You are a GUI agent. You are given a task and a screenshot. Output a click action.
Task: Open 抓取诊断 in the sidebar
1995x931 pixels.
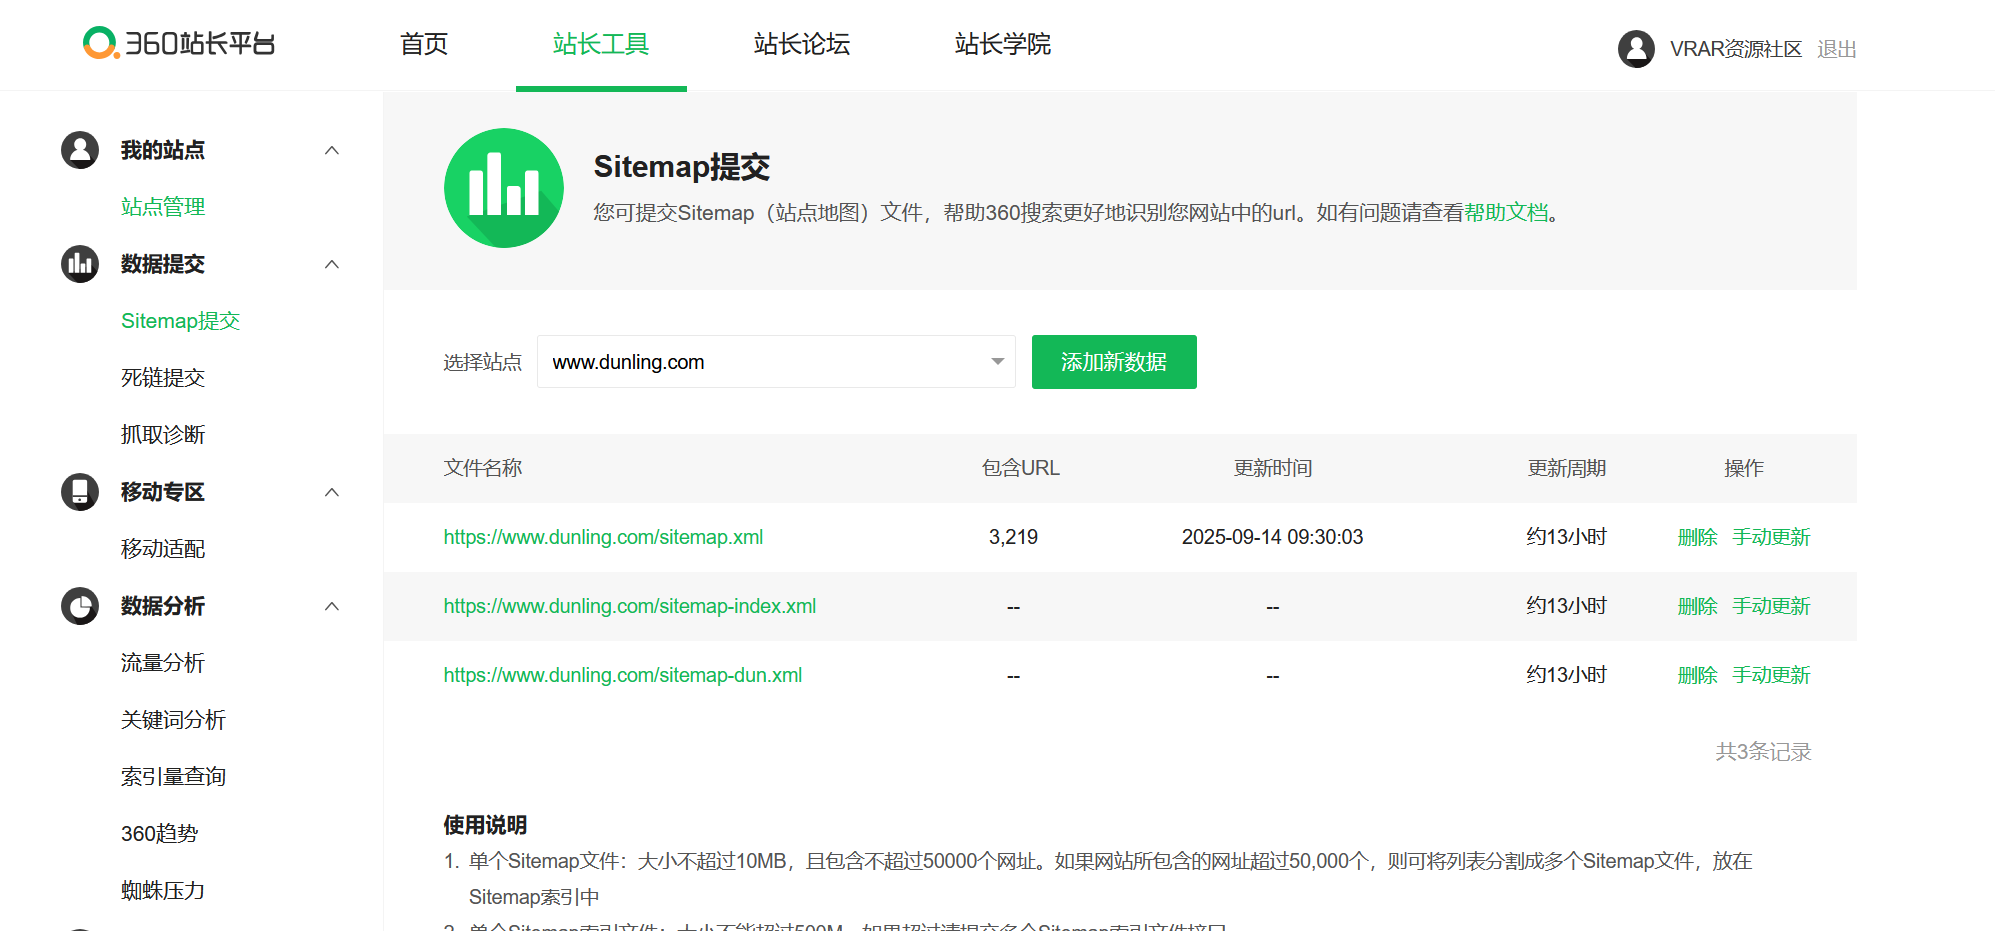click(163, 435)
